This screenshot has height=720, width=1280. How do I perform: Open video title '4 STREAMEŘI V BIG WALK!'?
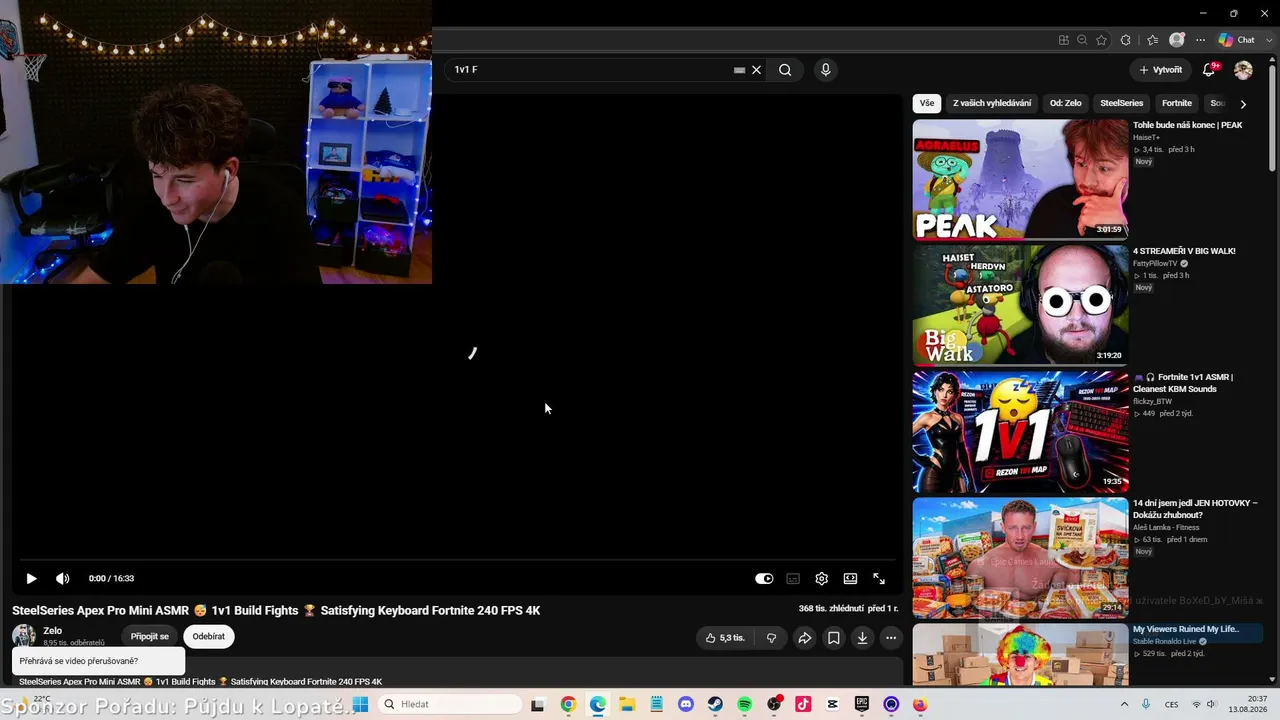click(1184, 251)
